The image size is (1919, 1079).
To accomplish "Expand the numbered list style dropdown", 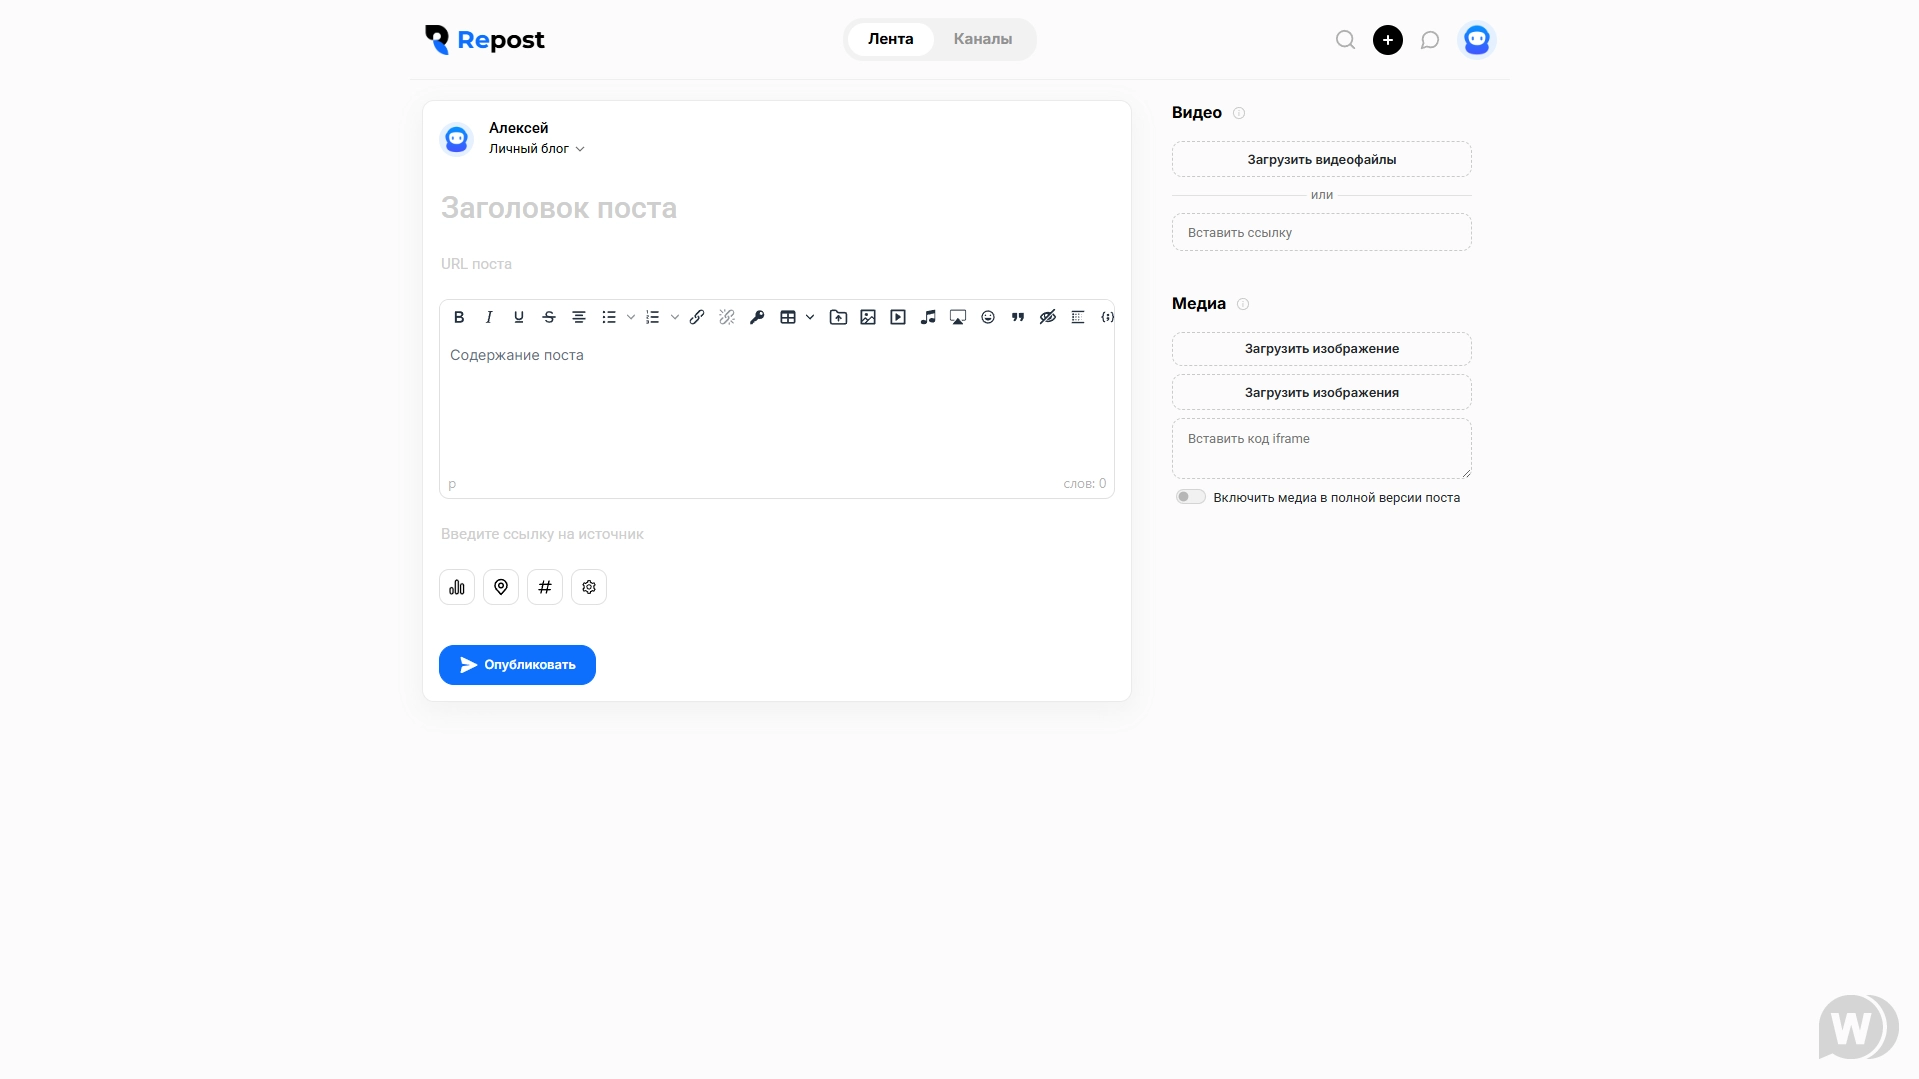I will point(675,317).
